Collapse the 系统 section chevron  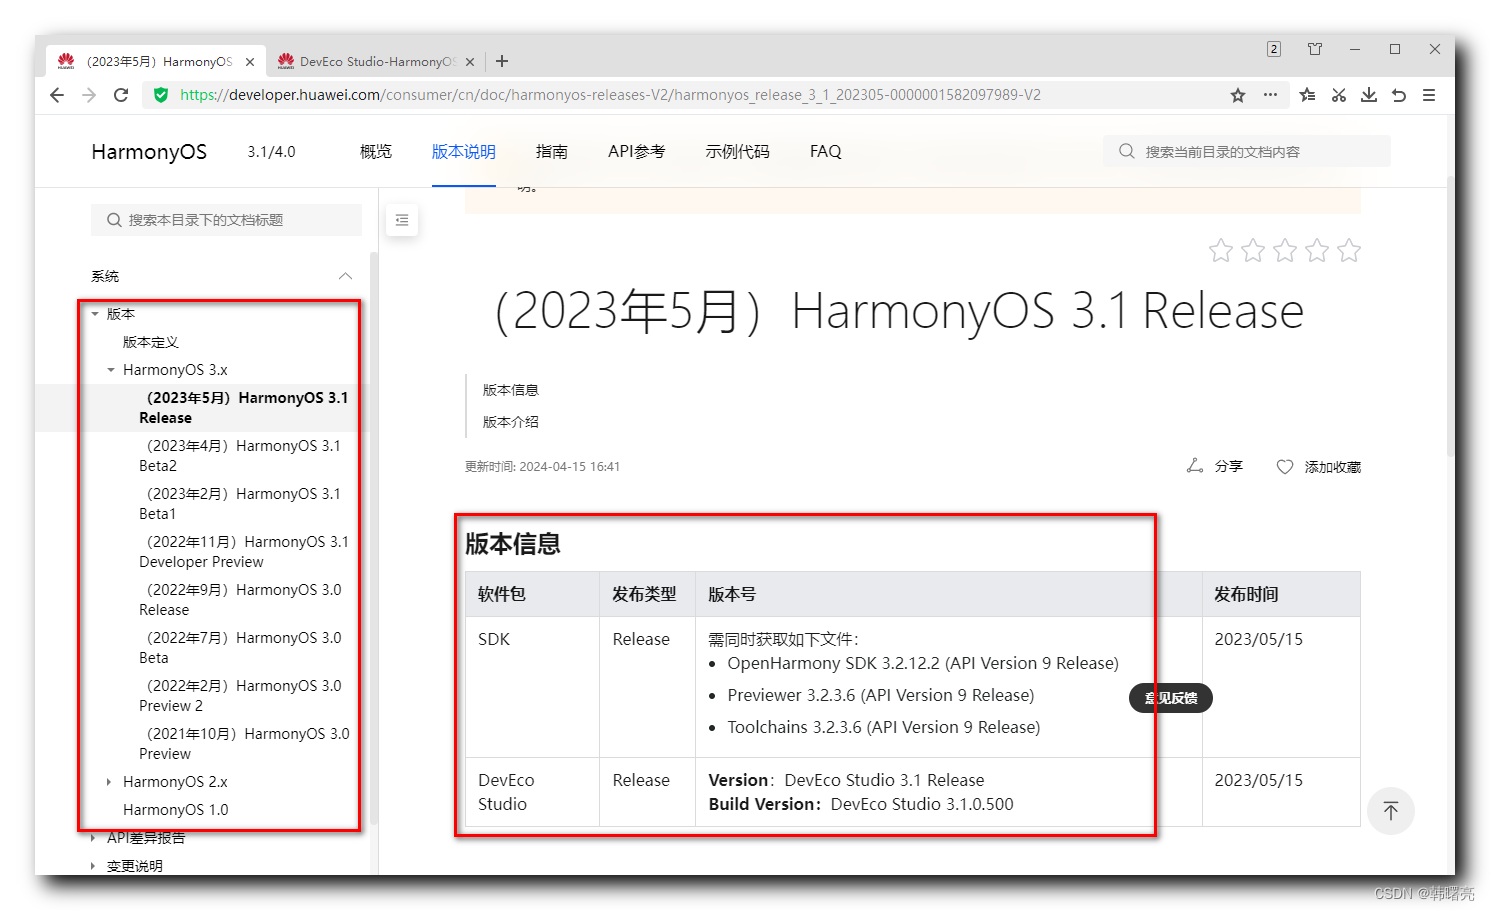345,276
